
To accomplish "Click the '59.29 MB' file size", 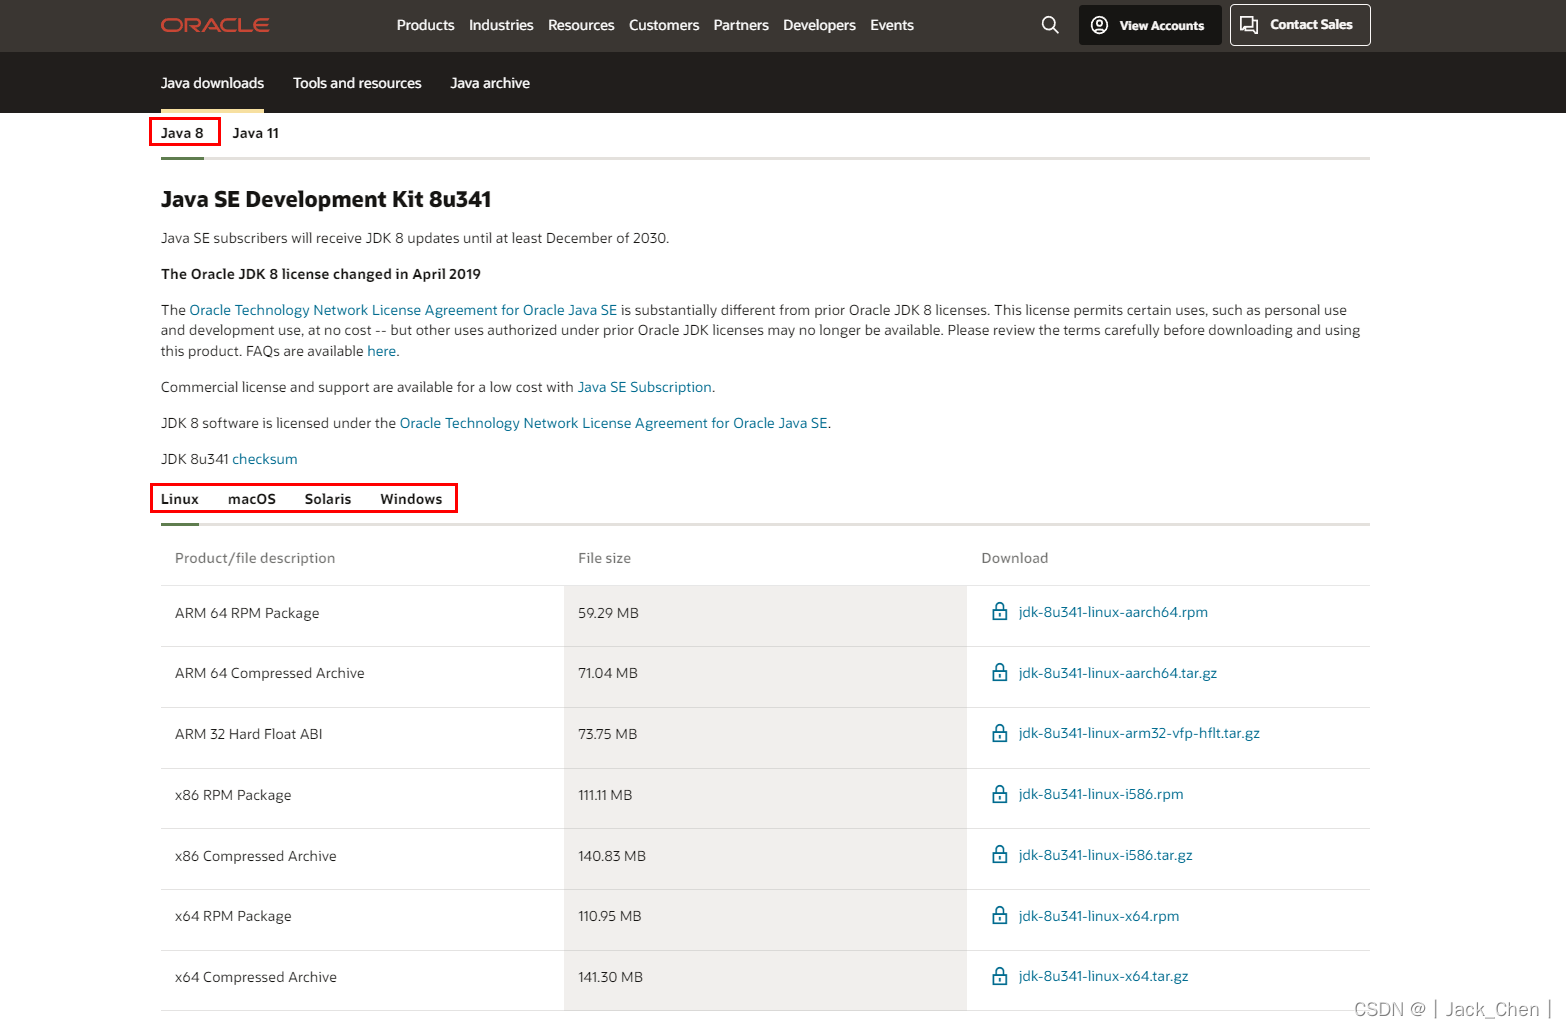I will pyautogui.click(x=608, y=613).
